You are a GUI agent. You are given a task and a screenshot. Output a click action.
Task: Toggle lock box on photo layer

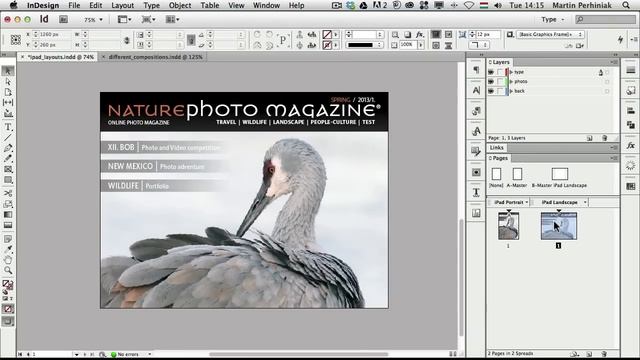tap(500, 82)
